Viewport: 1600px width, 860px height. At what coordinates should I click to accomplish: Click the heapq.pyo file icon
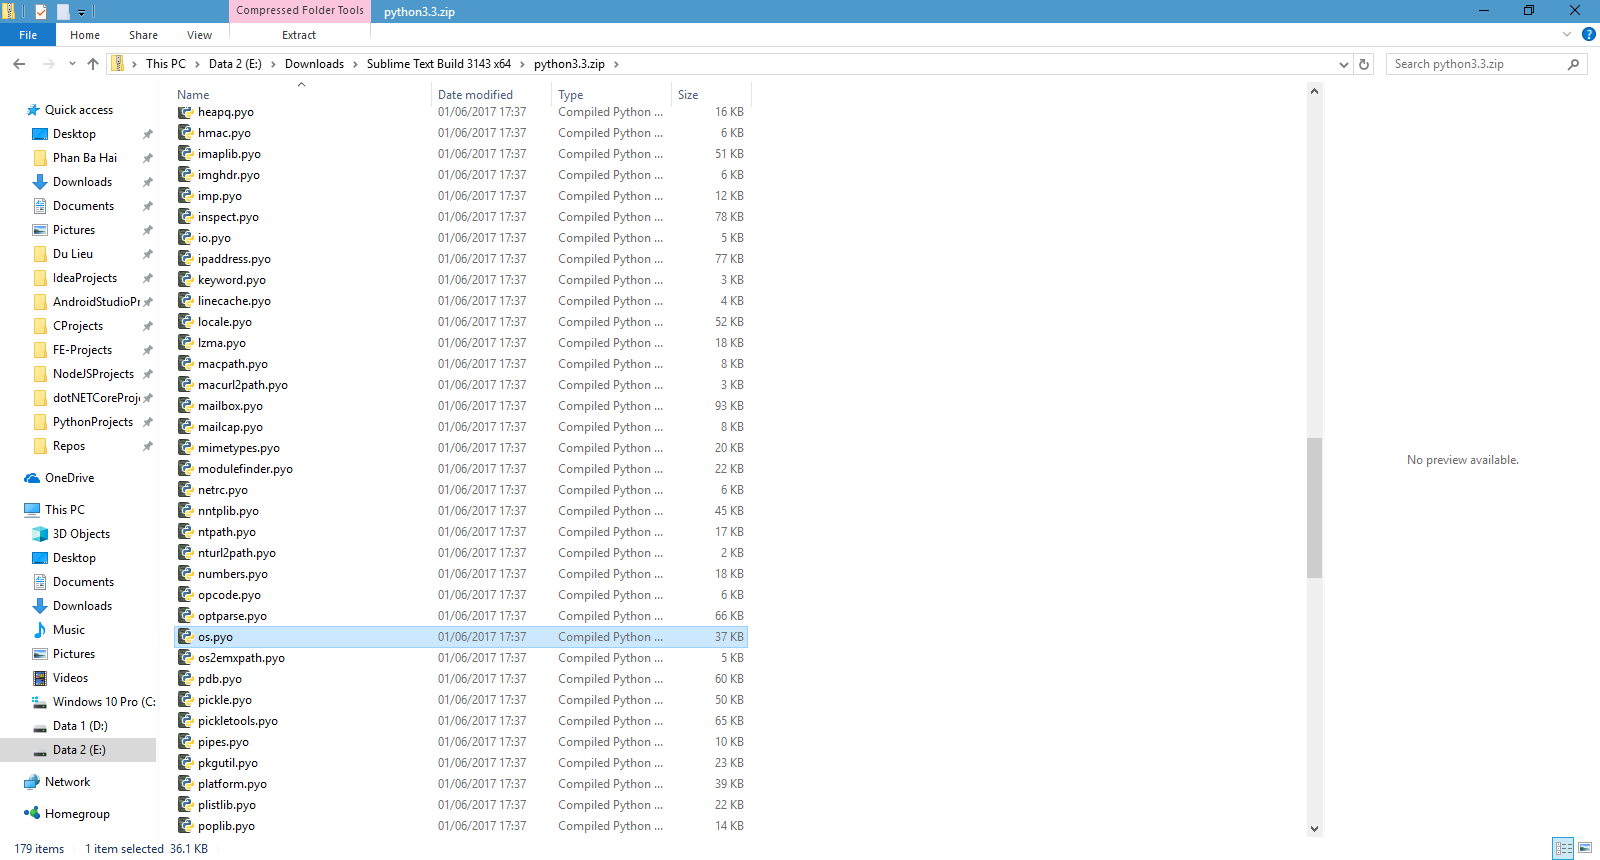pos(185,111)
